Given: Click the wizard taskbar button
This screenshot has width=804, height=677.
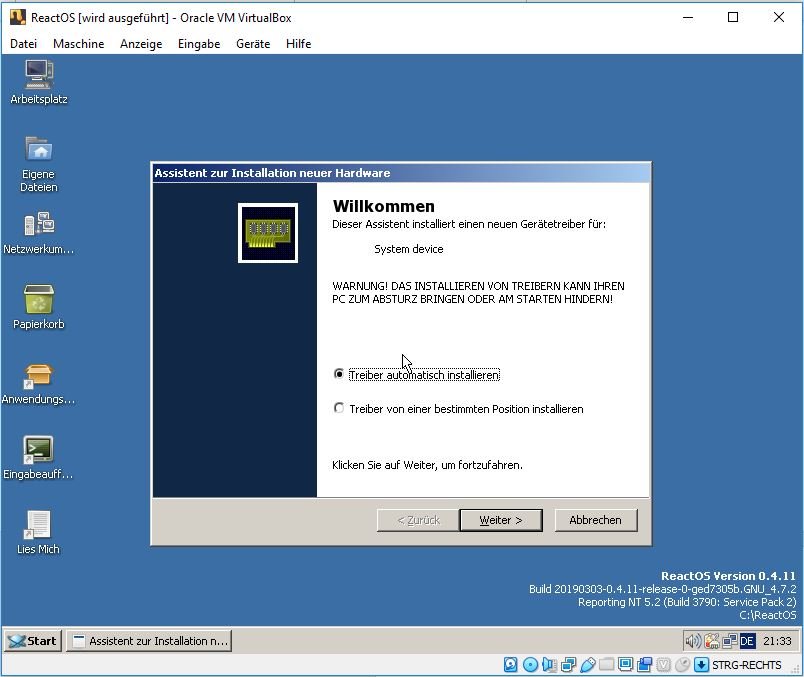Looking at the screenshot, I should click(x=149, y=641).
